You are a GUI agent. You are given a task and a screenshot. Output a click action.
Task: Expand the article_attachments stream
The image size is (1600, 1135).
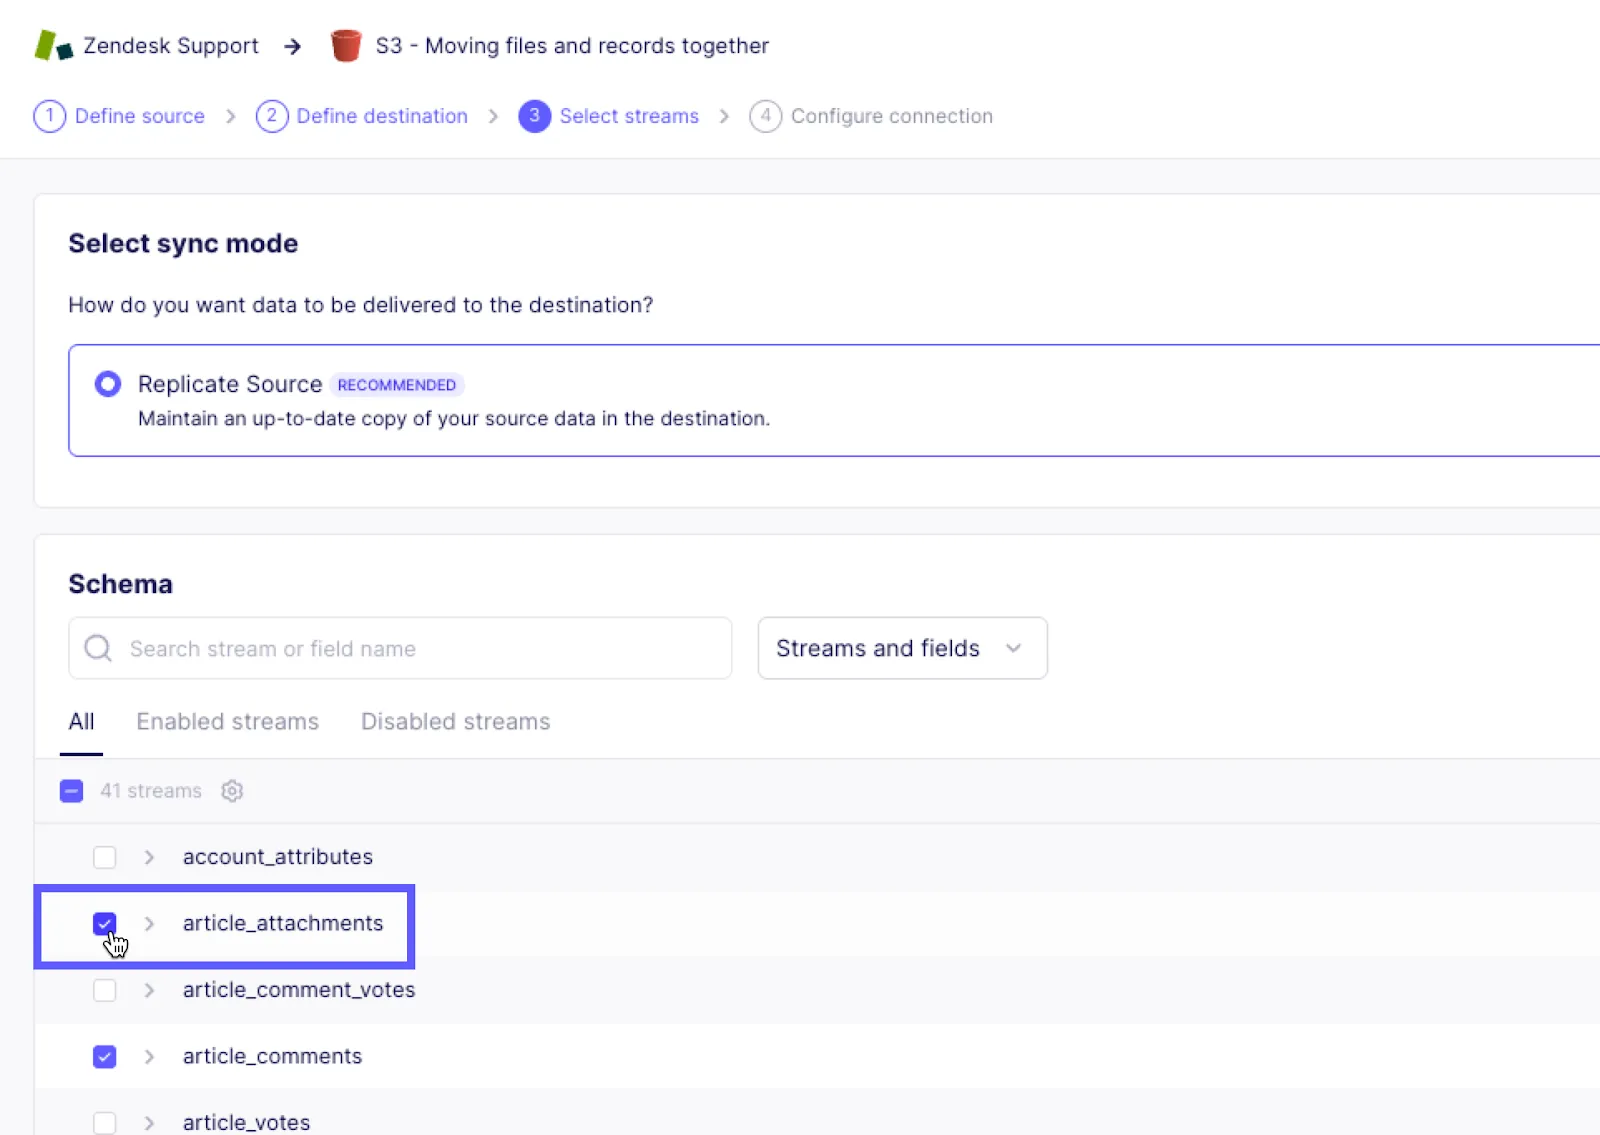149,923
